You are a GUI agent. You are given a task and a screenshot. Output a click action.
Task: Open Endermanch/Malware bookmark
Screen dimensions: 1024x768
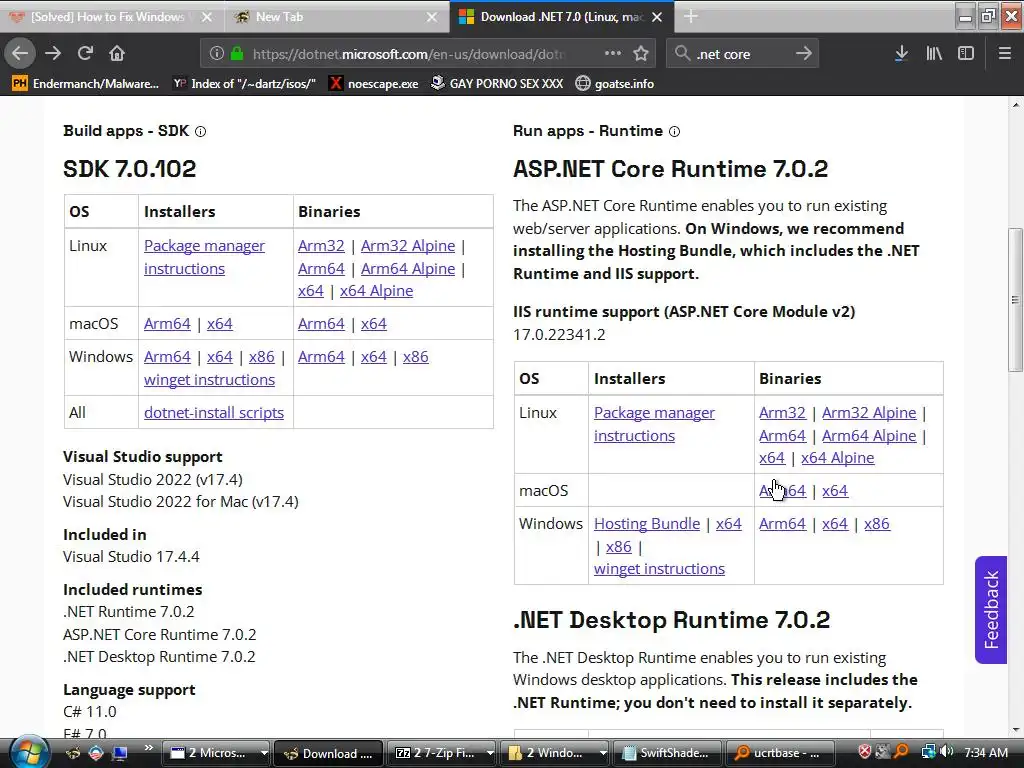tap(86, 84)
